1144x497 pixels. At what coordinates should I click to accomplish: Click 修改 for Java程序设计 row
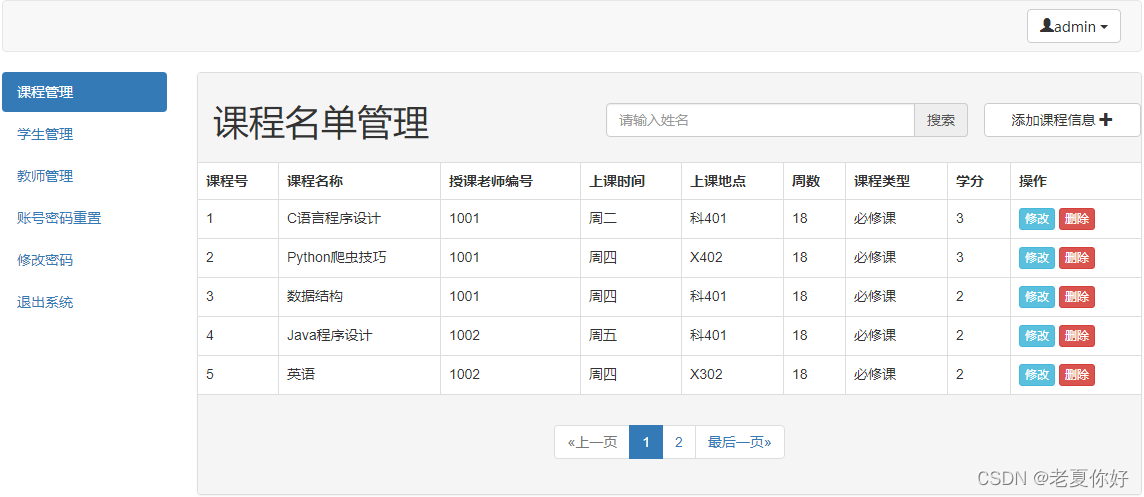coord(1037,336)
